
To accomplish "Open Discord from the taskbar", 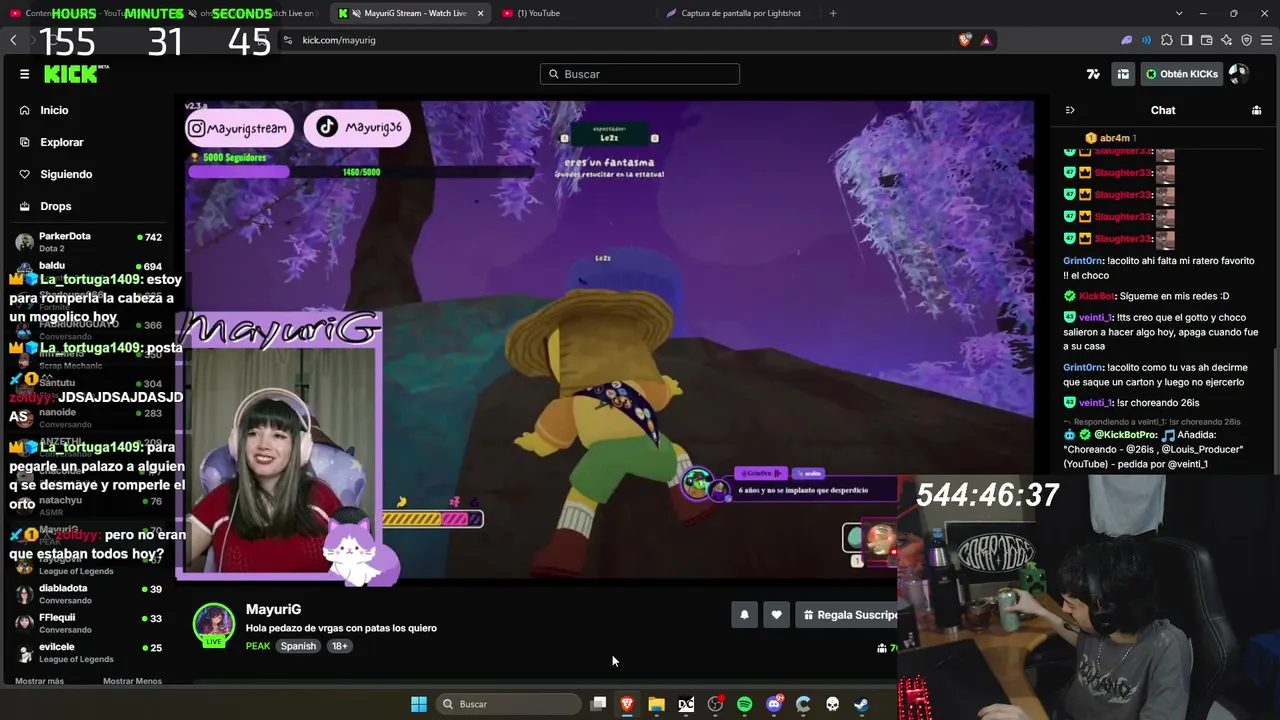I will click(x=773, y=704).
